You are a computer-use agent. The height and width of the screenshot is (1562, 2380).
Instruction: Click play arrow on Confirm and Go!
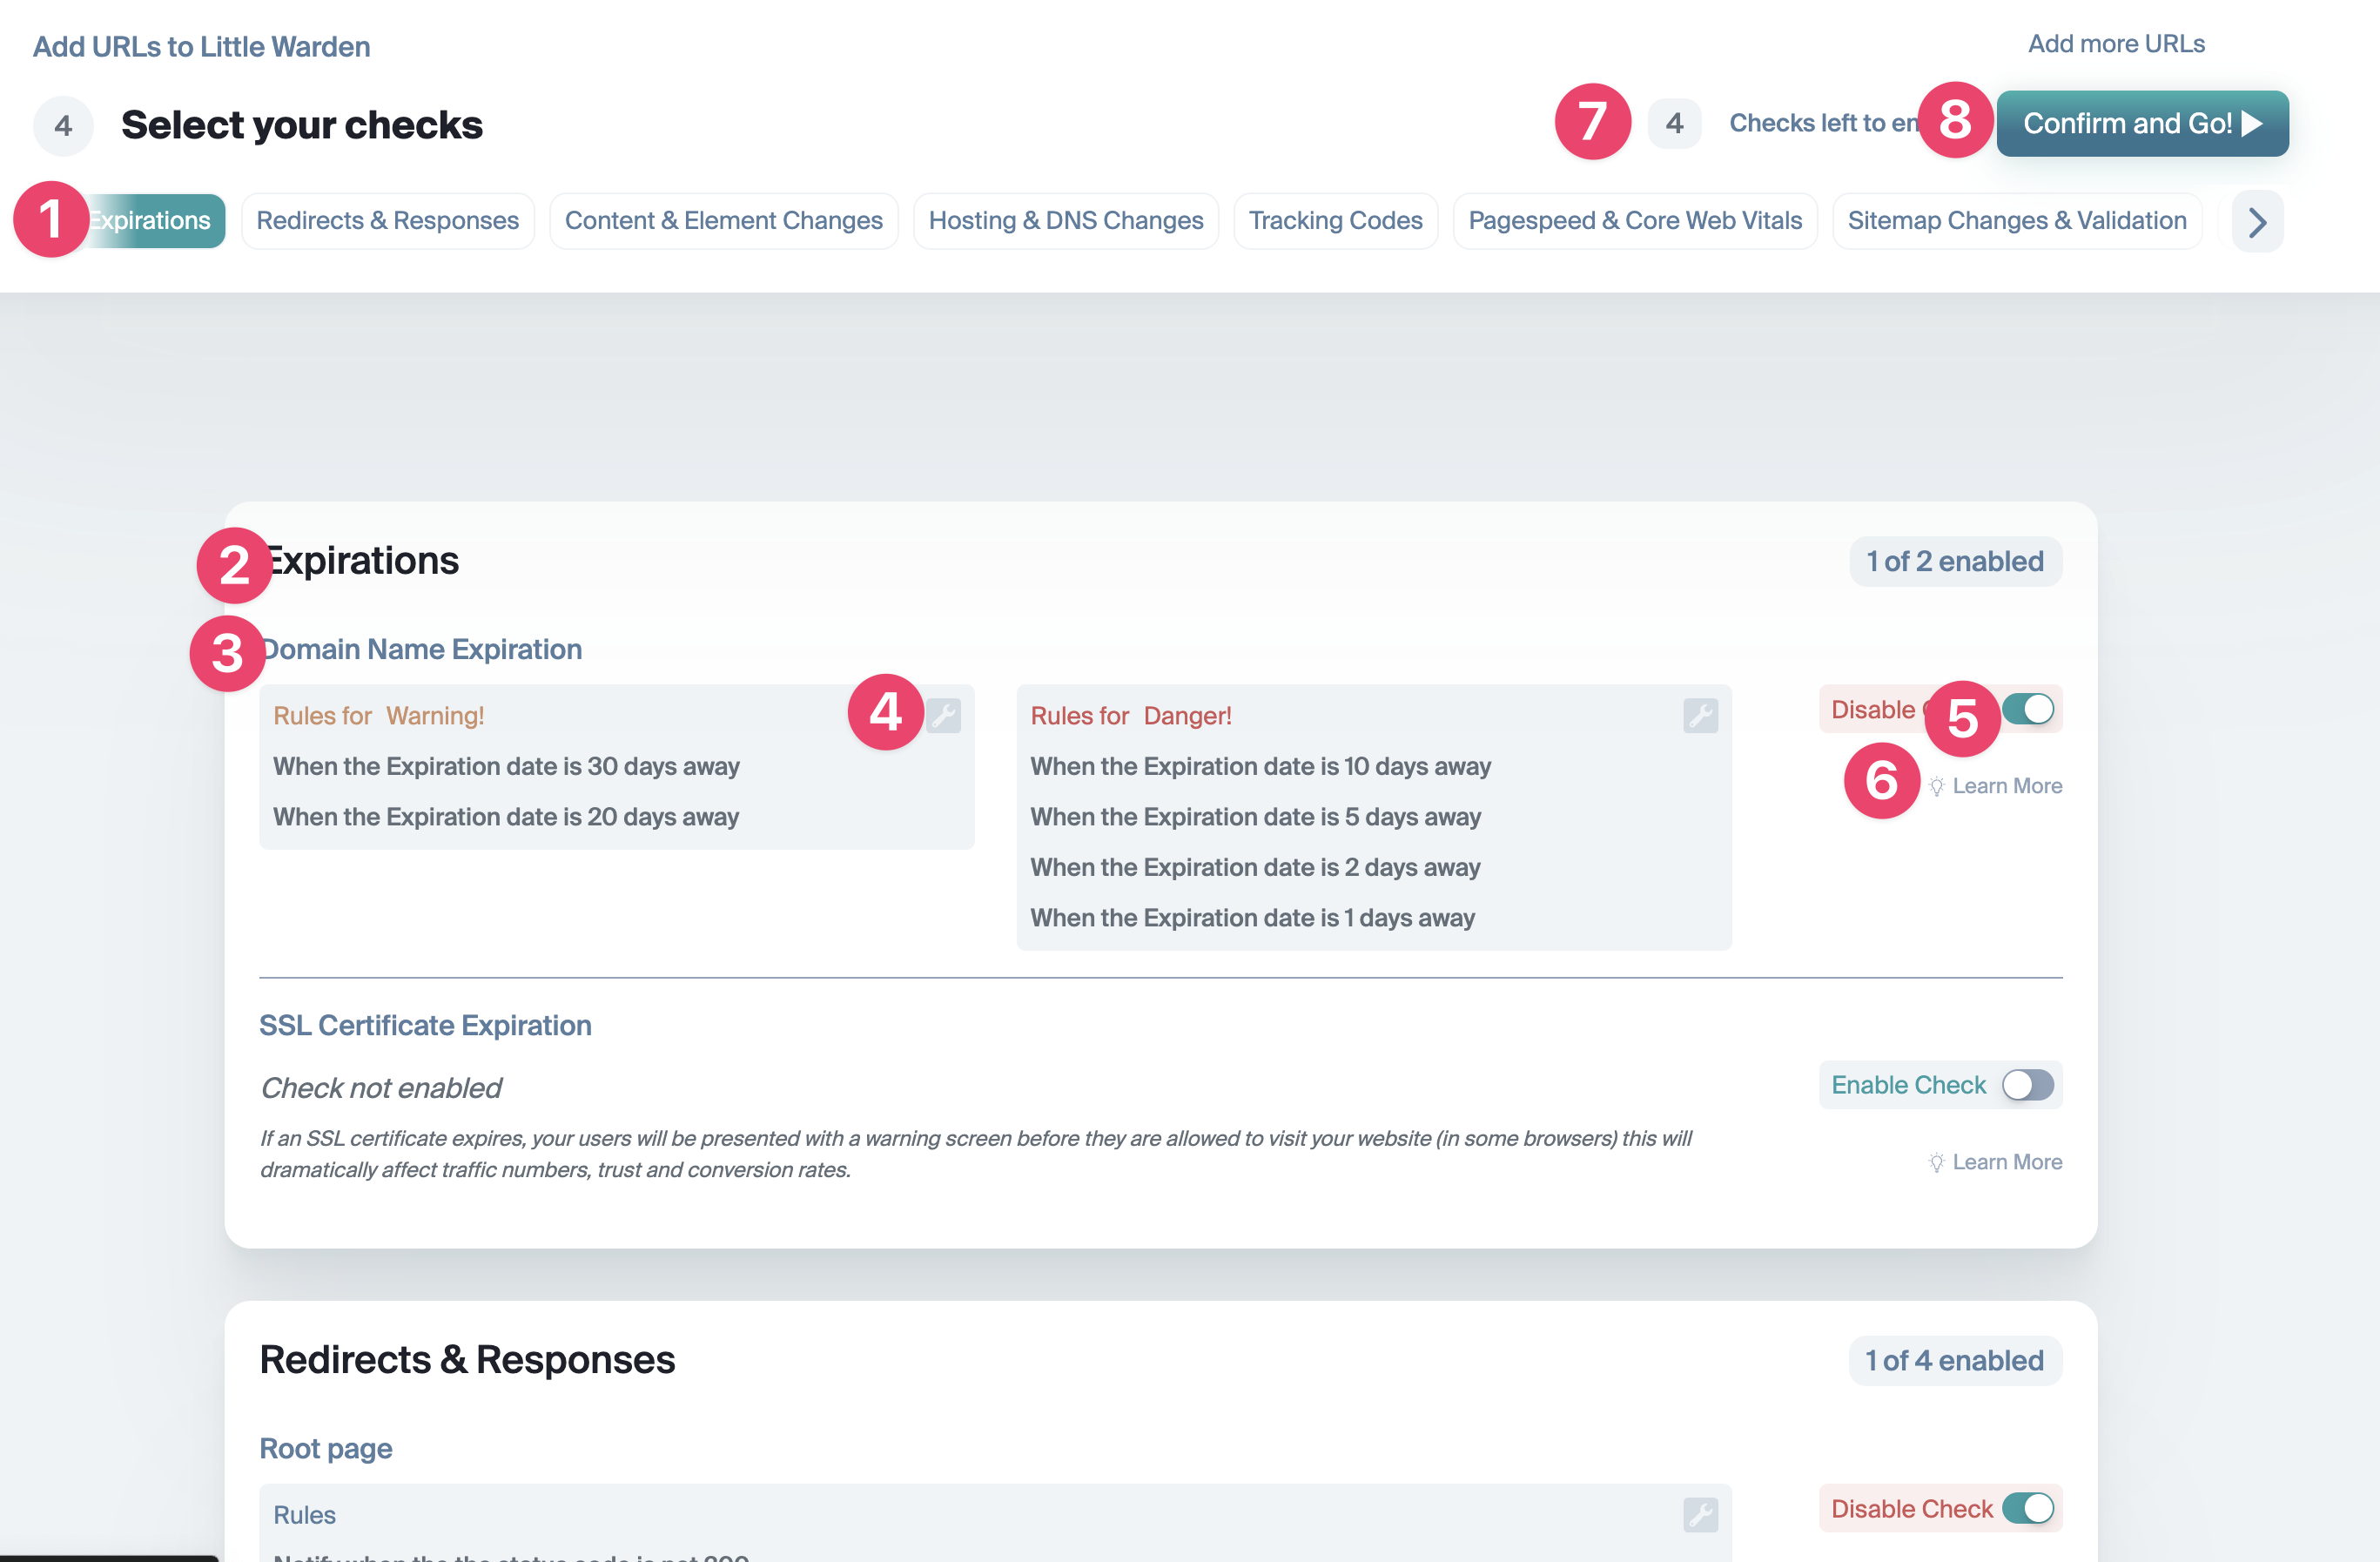tap(2252, 123)
